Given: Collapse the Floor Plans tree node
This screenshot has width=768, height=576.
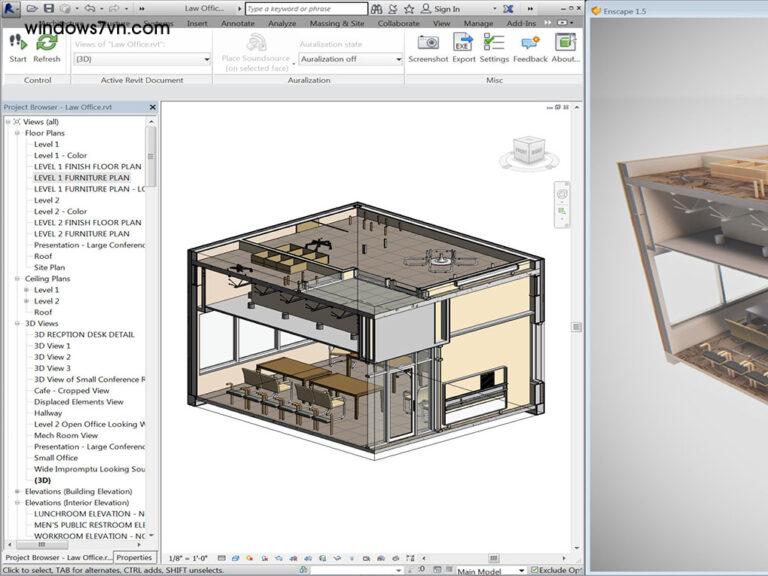Looking at the screenshot, I should point(17,133).
